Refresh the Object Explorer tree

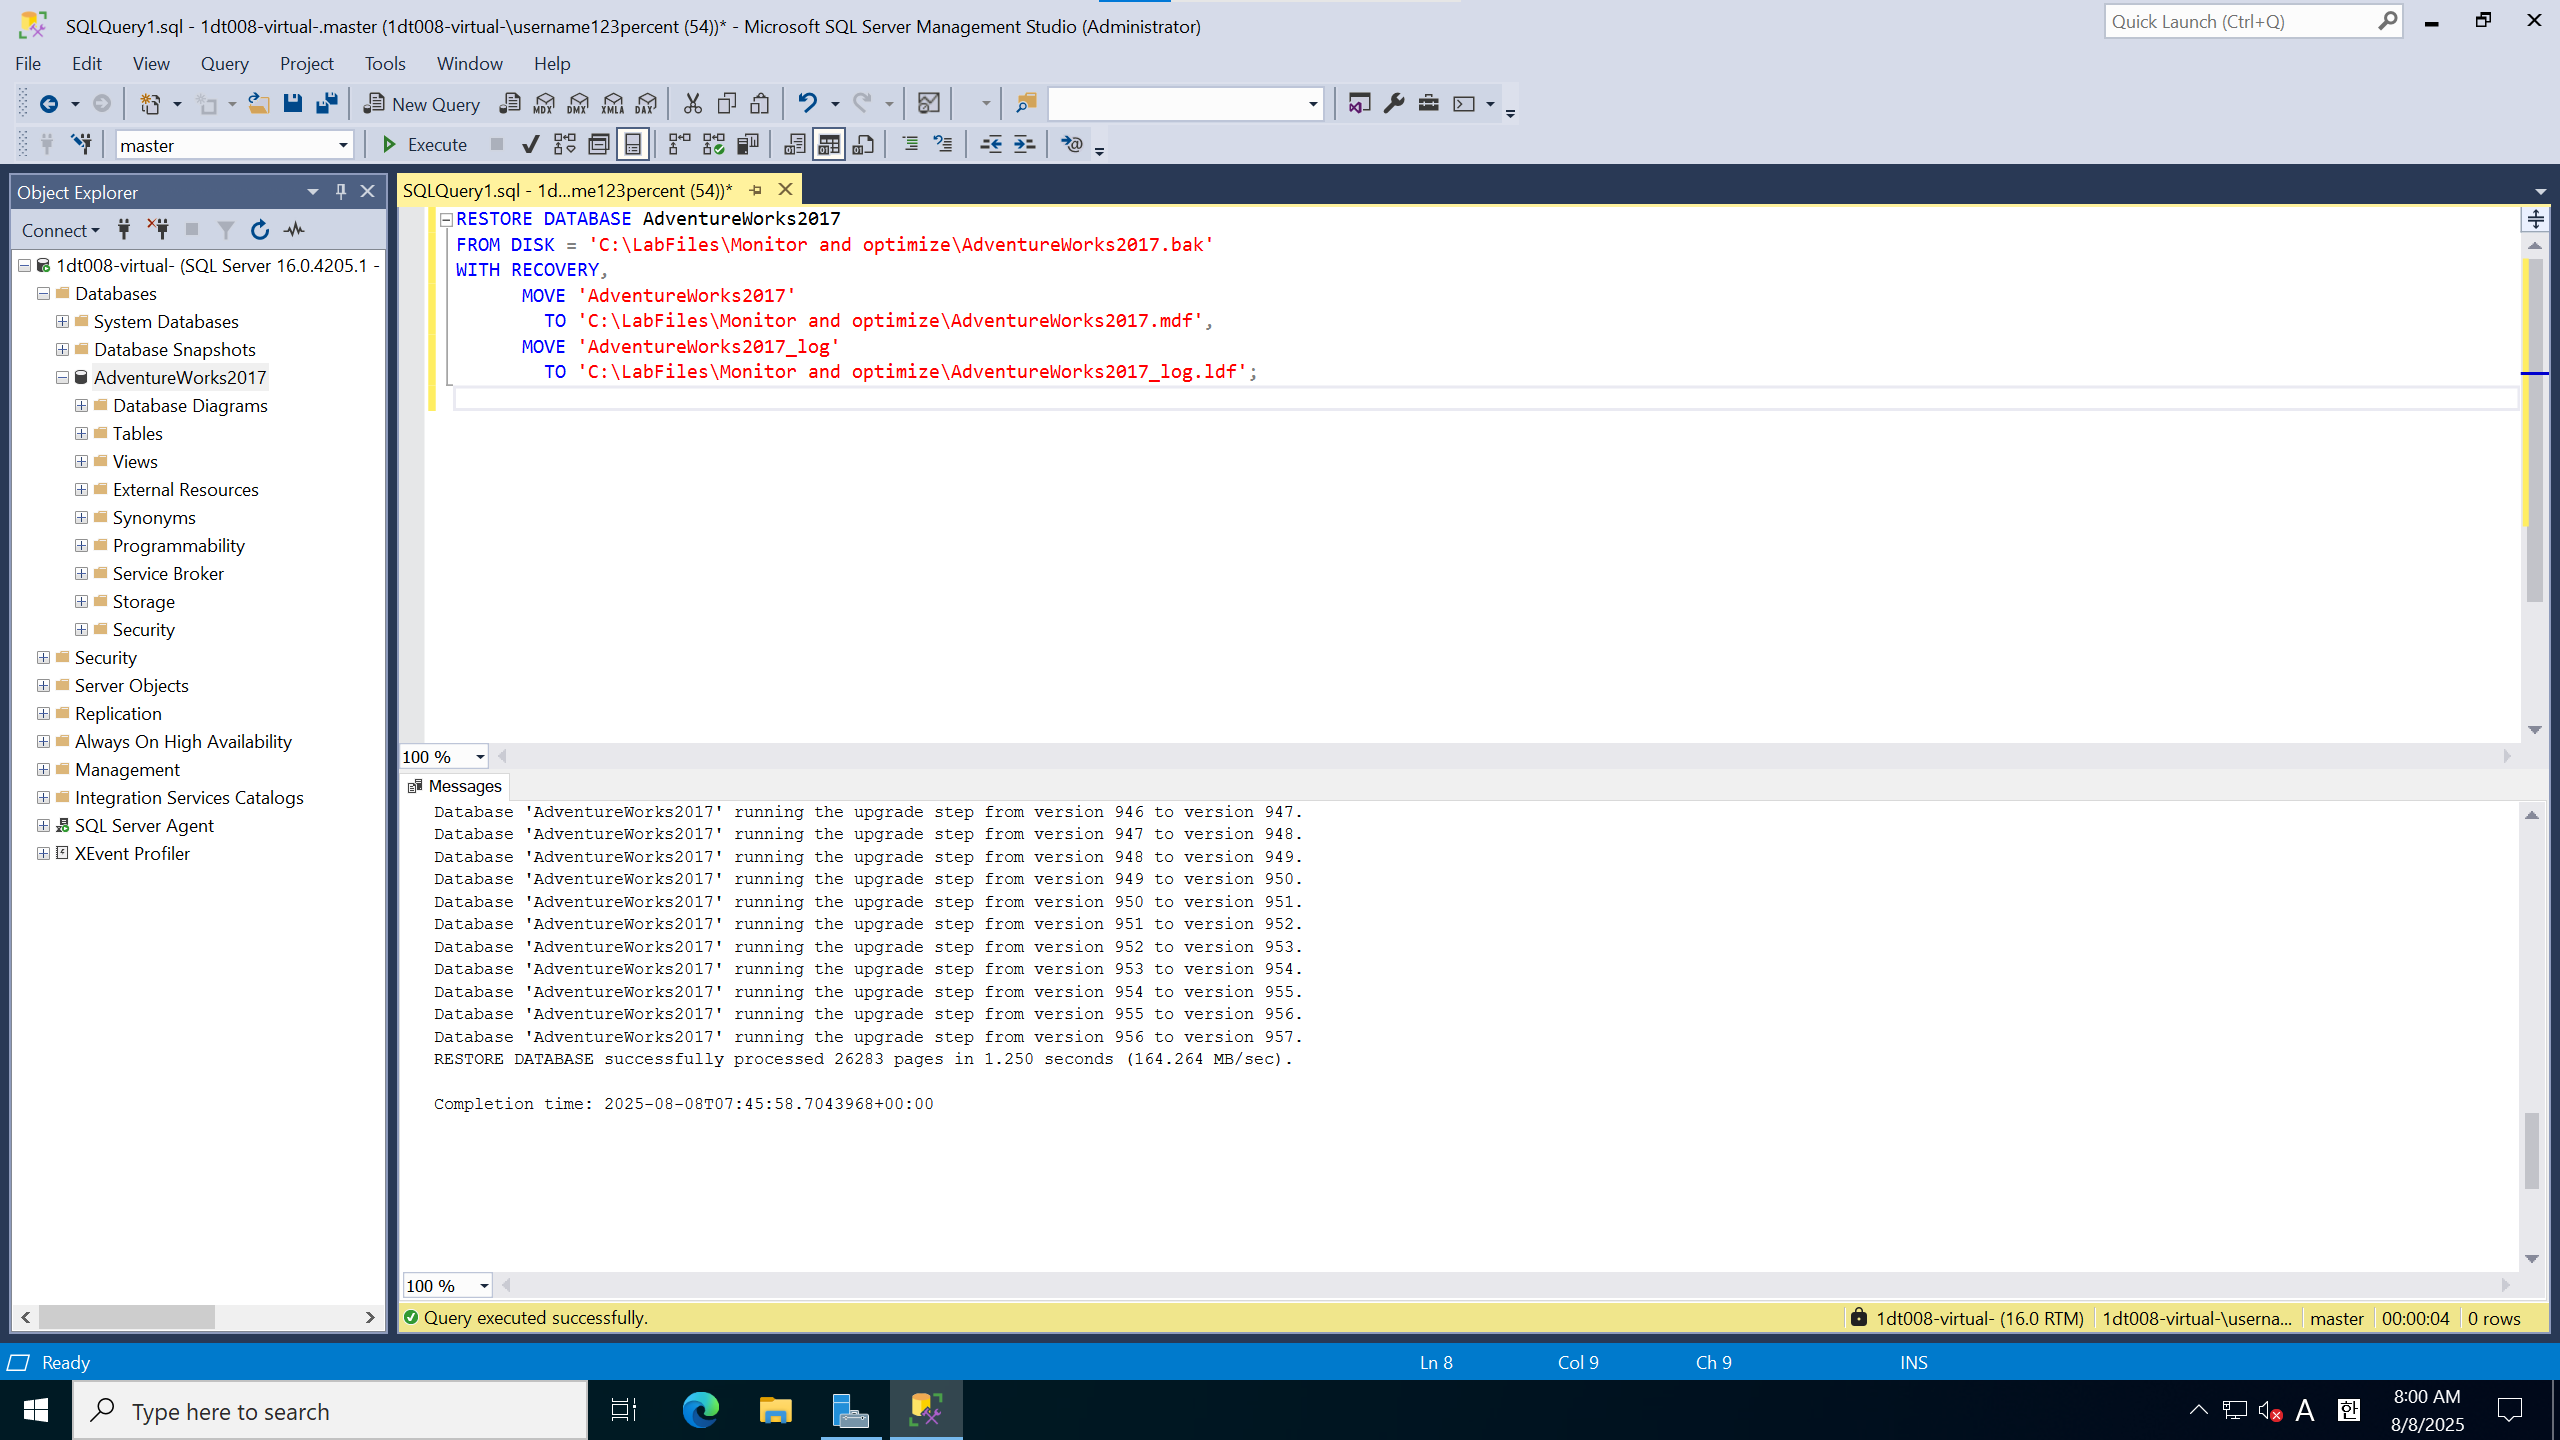tap(260, 230)
